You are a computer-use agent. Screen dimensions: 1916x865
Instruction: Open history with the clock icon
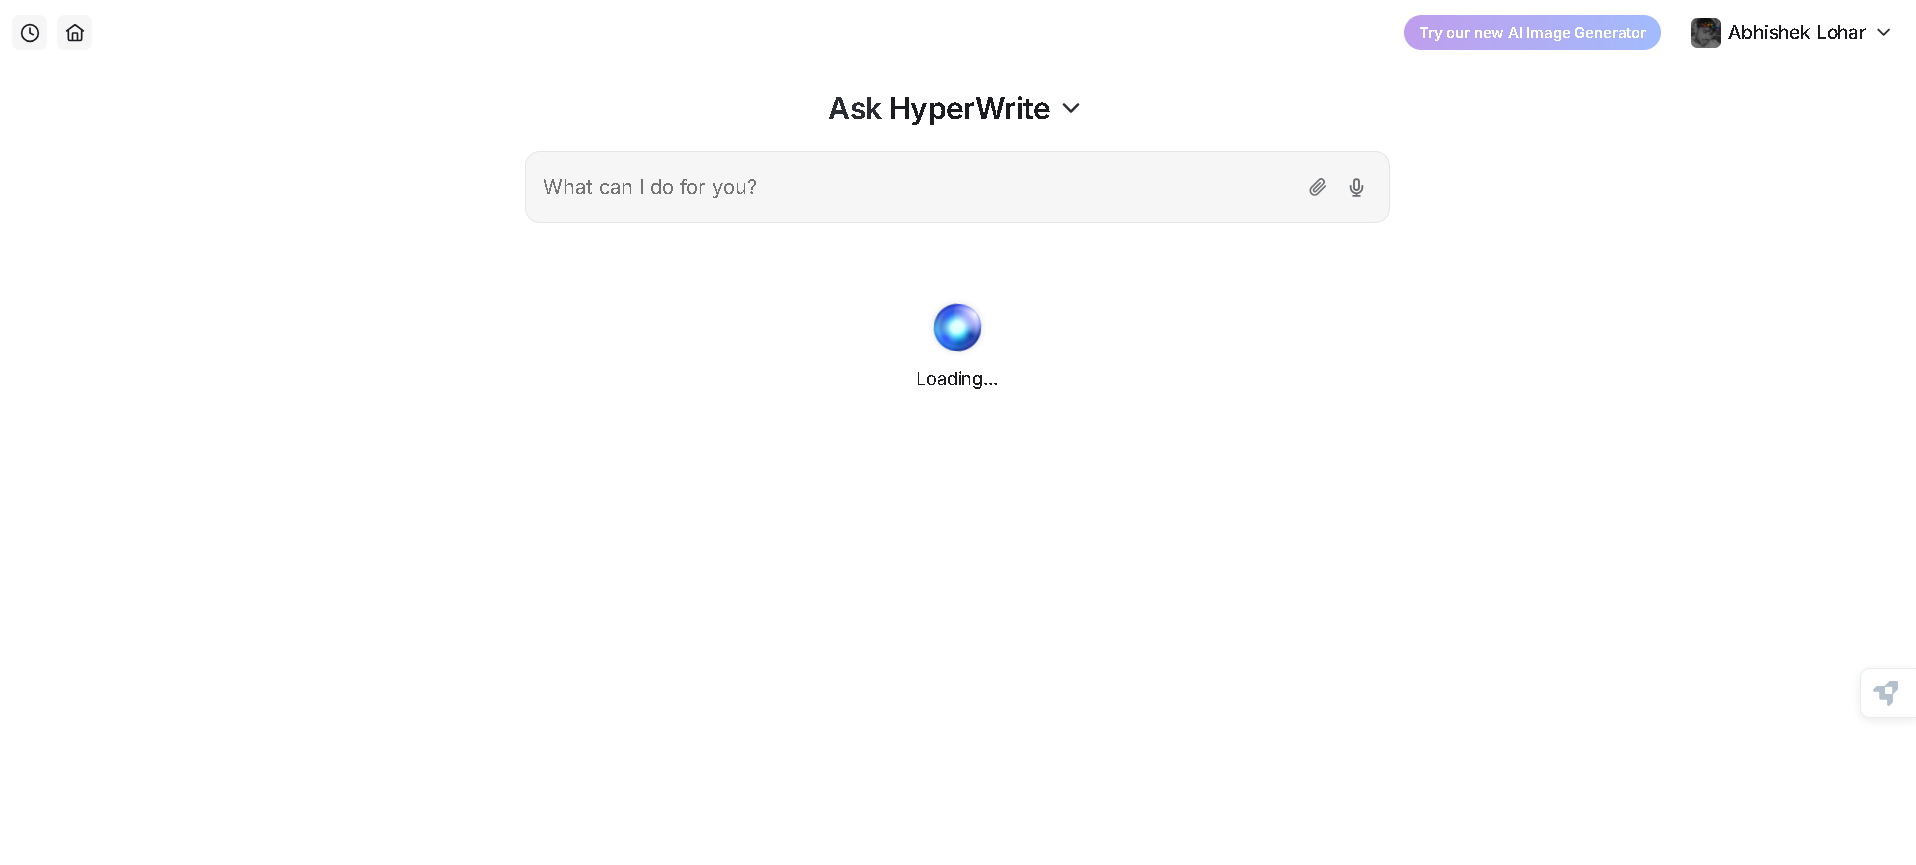point(30,33)
